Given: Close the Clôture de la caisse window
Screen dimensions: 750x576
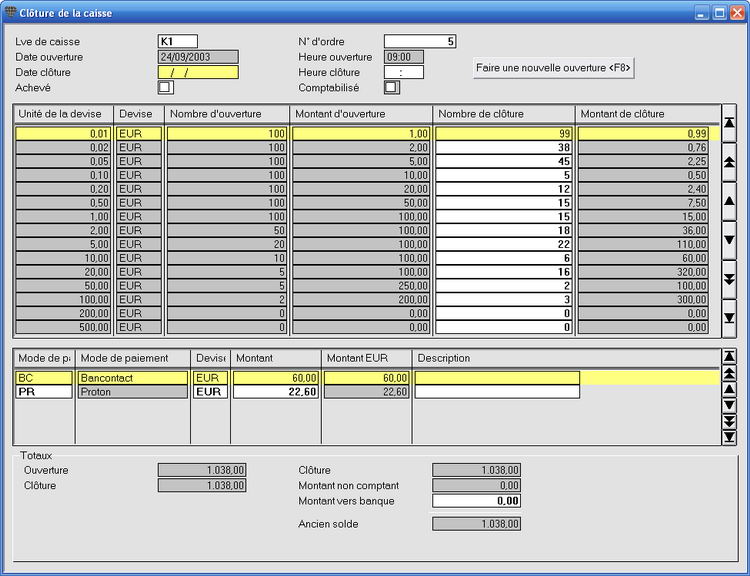Looking at the screenshot, I should (x=737, y=12).
